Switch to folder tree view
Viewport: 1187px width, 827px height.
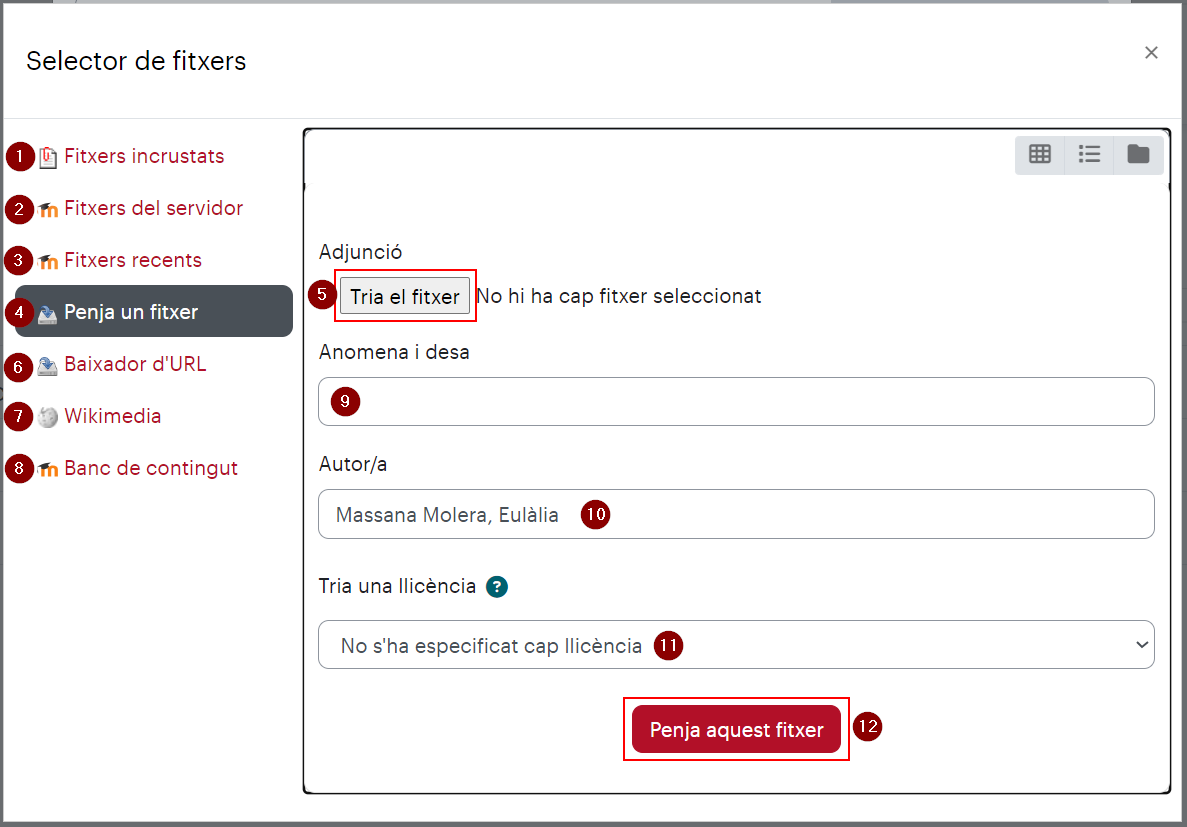(1138, 154)
